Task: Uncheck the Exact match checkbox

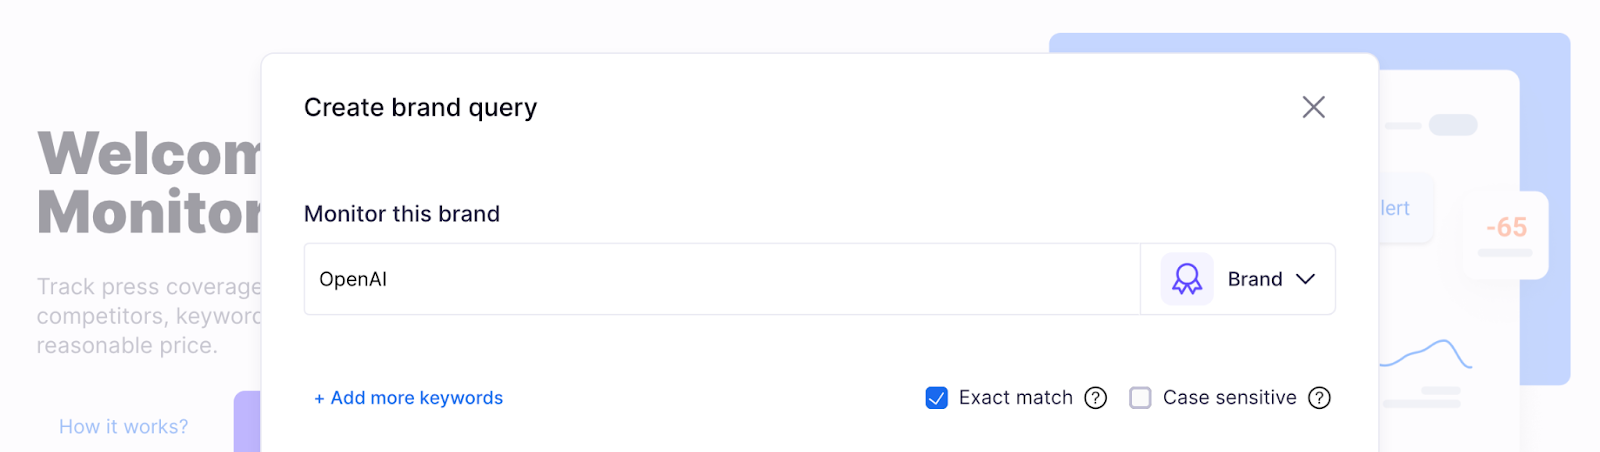Action: tap(937, 398)
